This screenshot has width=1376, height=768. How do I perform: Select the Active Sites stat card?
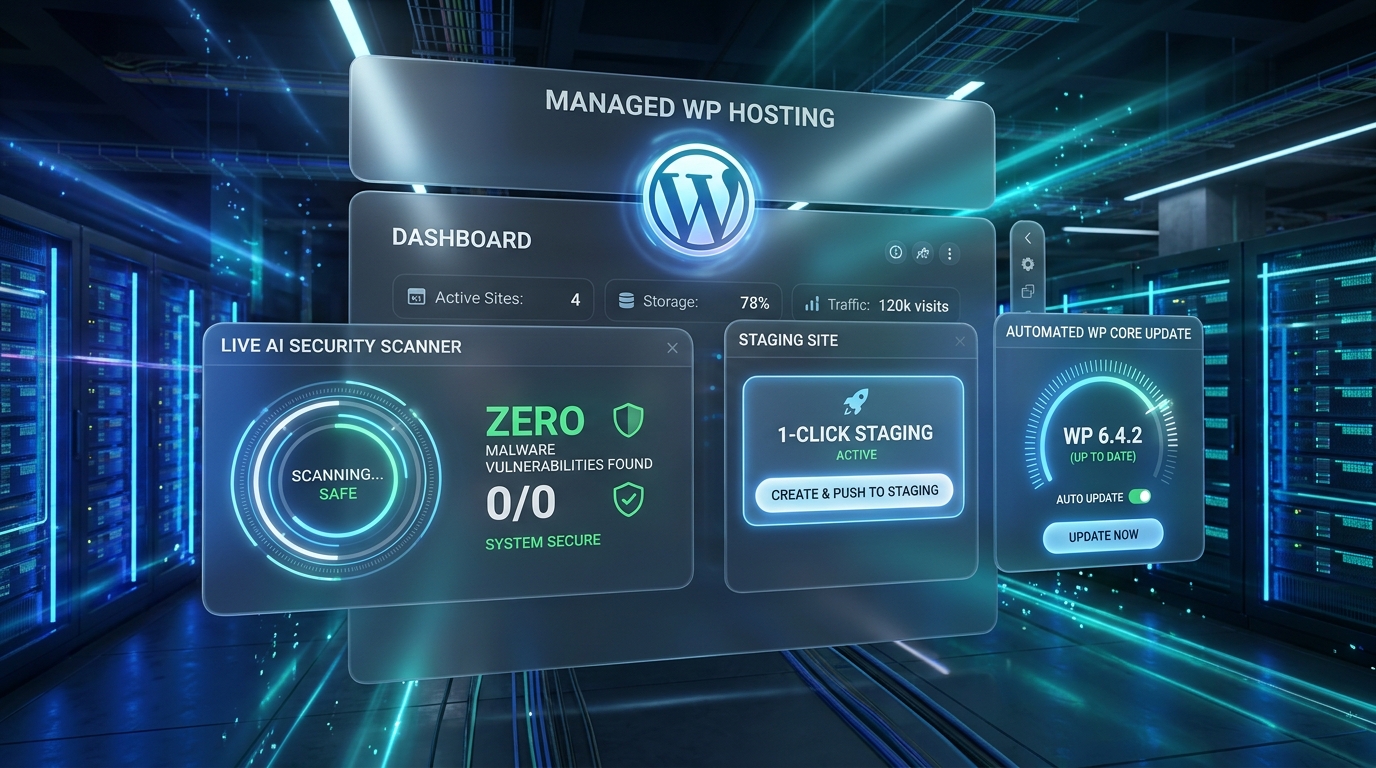click(493, 298)
